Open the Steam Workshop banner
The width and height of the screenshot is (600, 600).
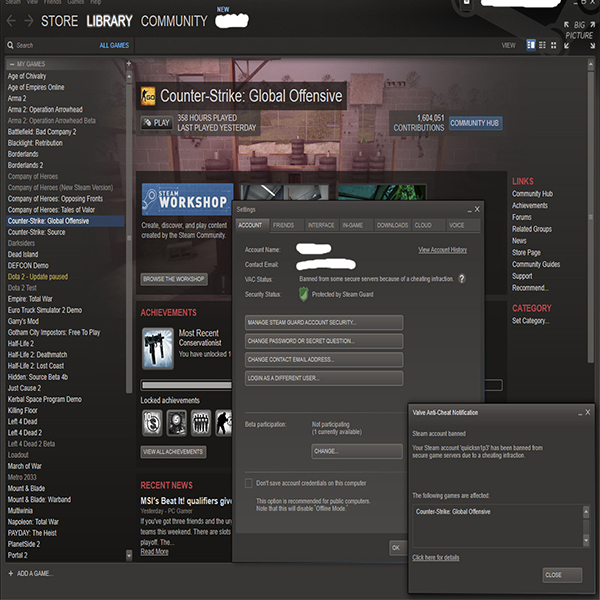click(x=188, y=199)
